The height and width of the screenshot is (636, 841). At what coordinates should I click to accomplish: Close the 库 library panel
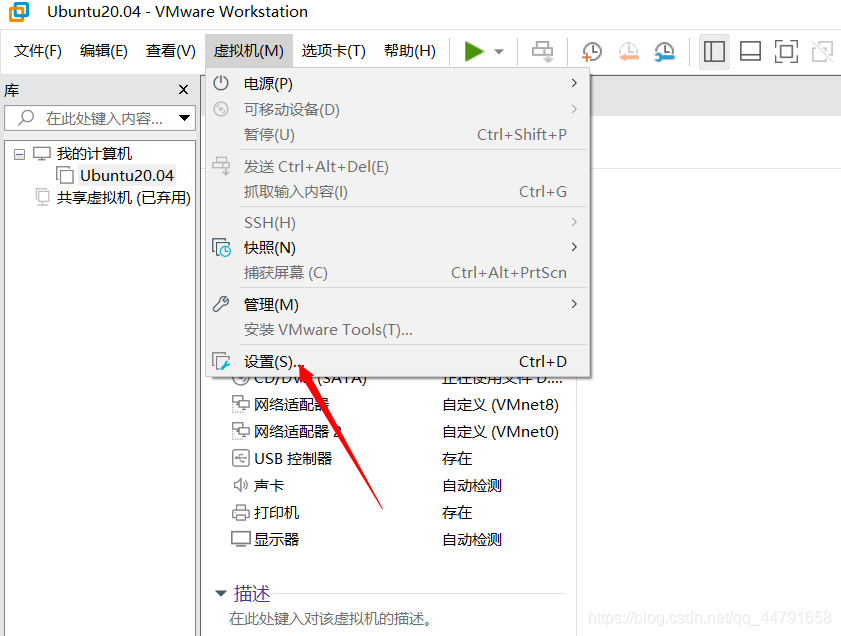pyautogui.click(x=183, y=90)
